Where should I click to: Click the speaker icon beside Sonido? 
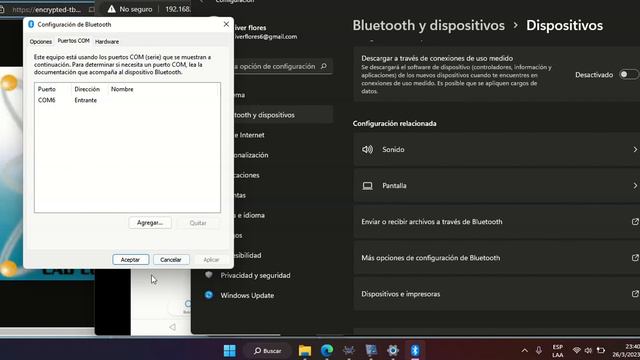(367, 149)
